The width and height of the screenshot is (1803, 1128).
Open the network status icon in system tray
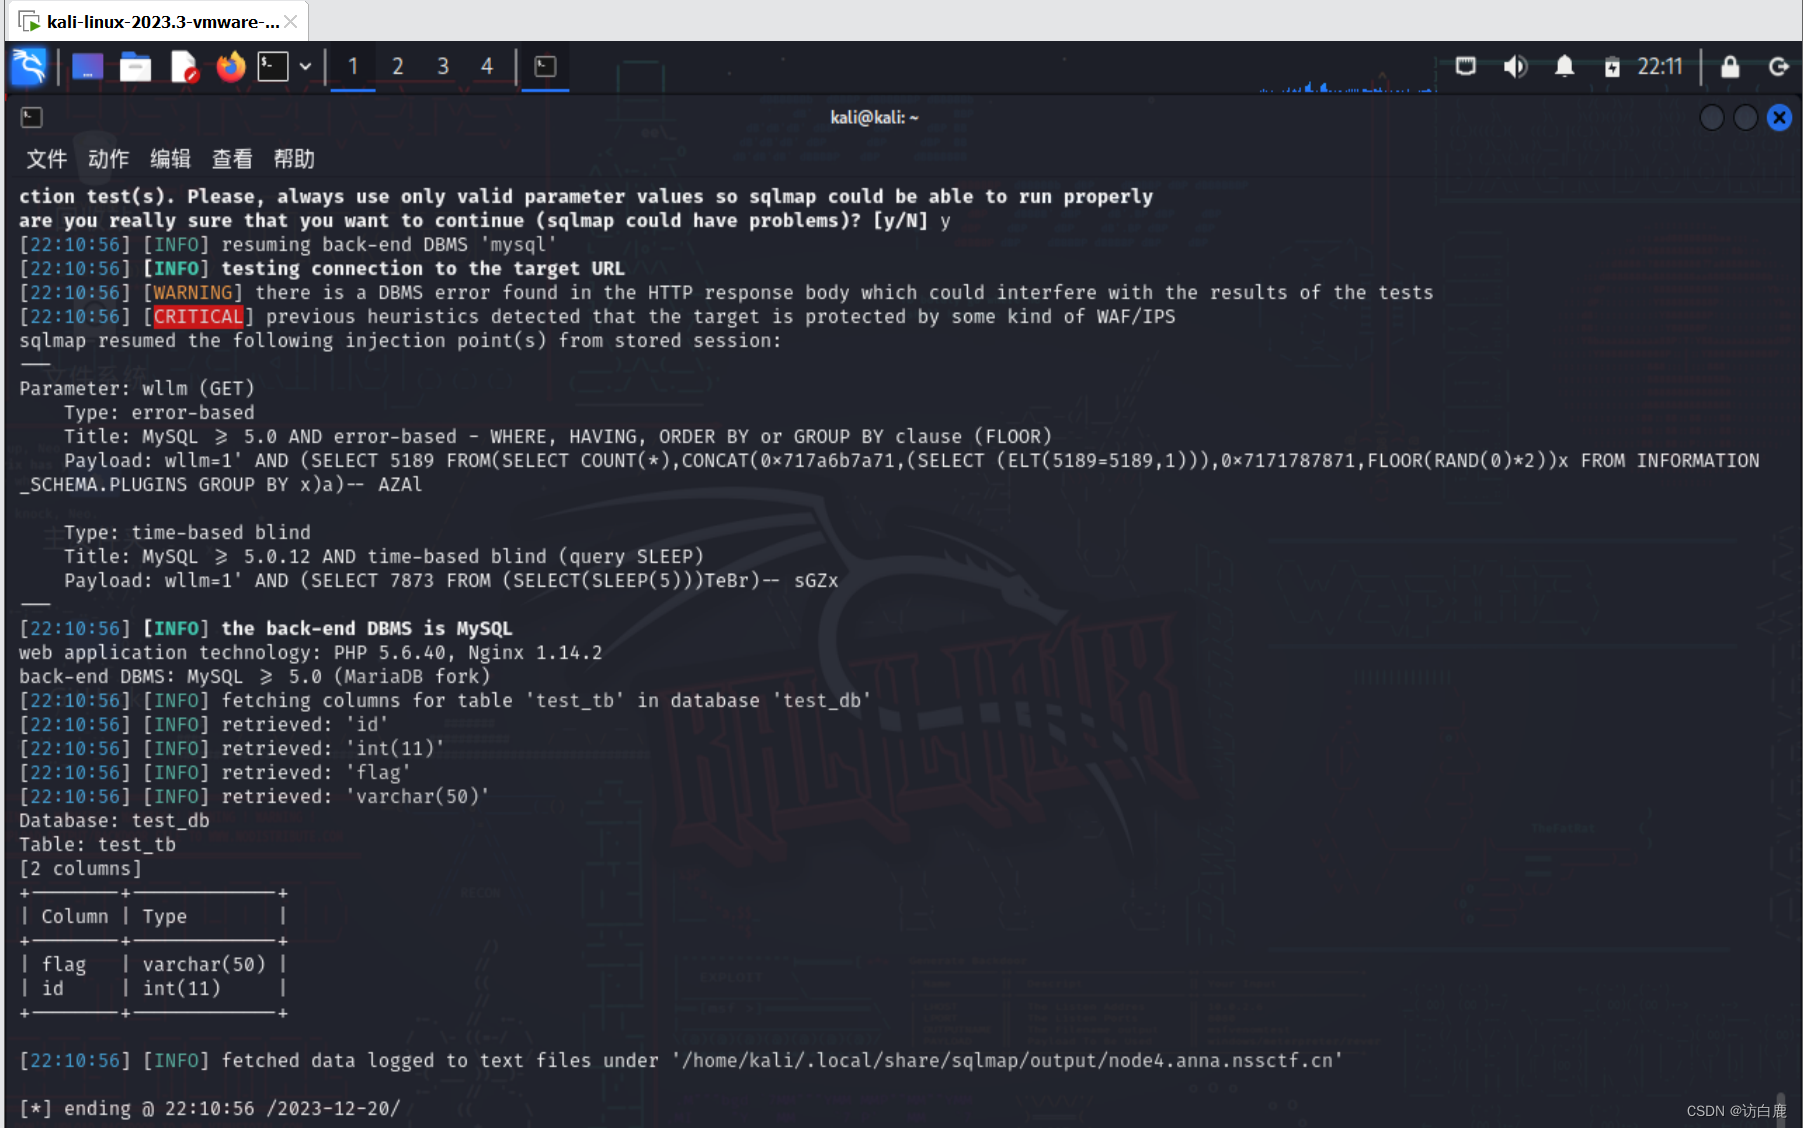point(1466,67)
